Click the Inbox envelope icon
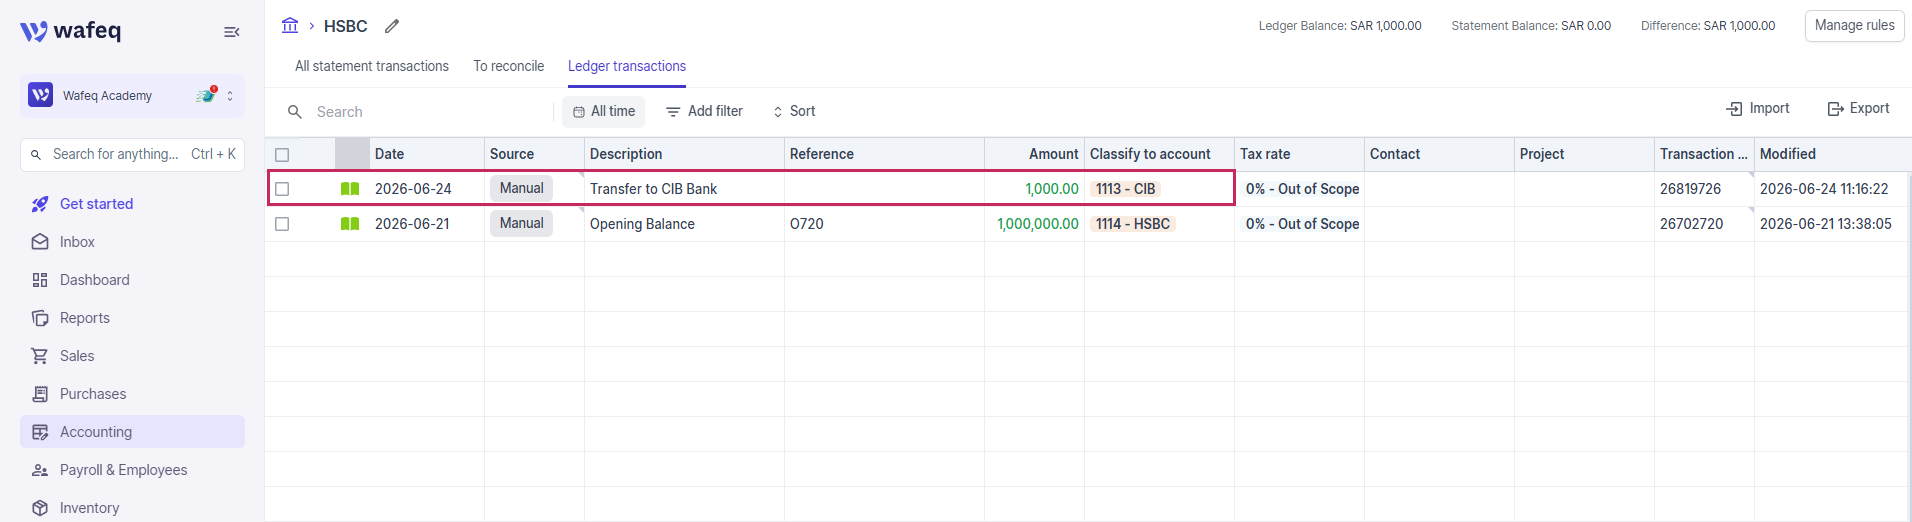 pos(40,242)
